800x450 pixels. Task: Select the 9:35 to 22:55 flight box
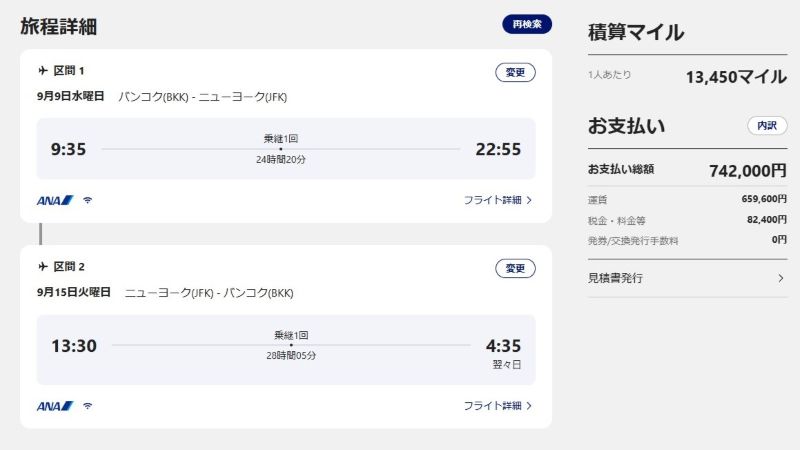pos(286,148)
